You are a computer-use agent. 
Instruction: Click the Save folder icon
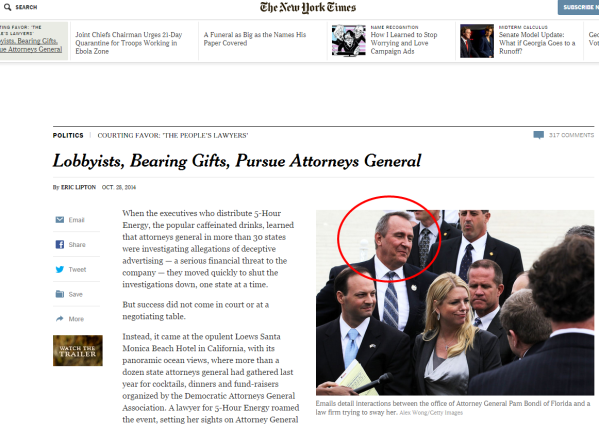(60, 294)
